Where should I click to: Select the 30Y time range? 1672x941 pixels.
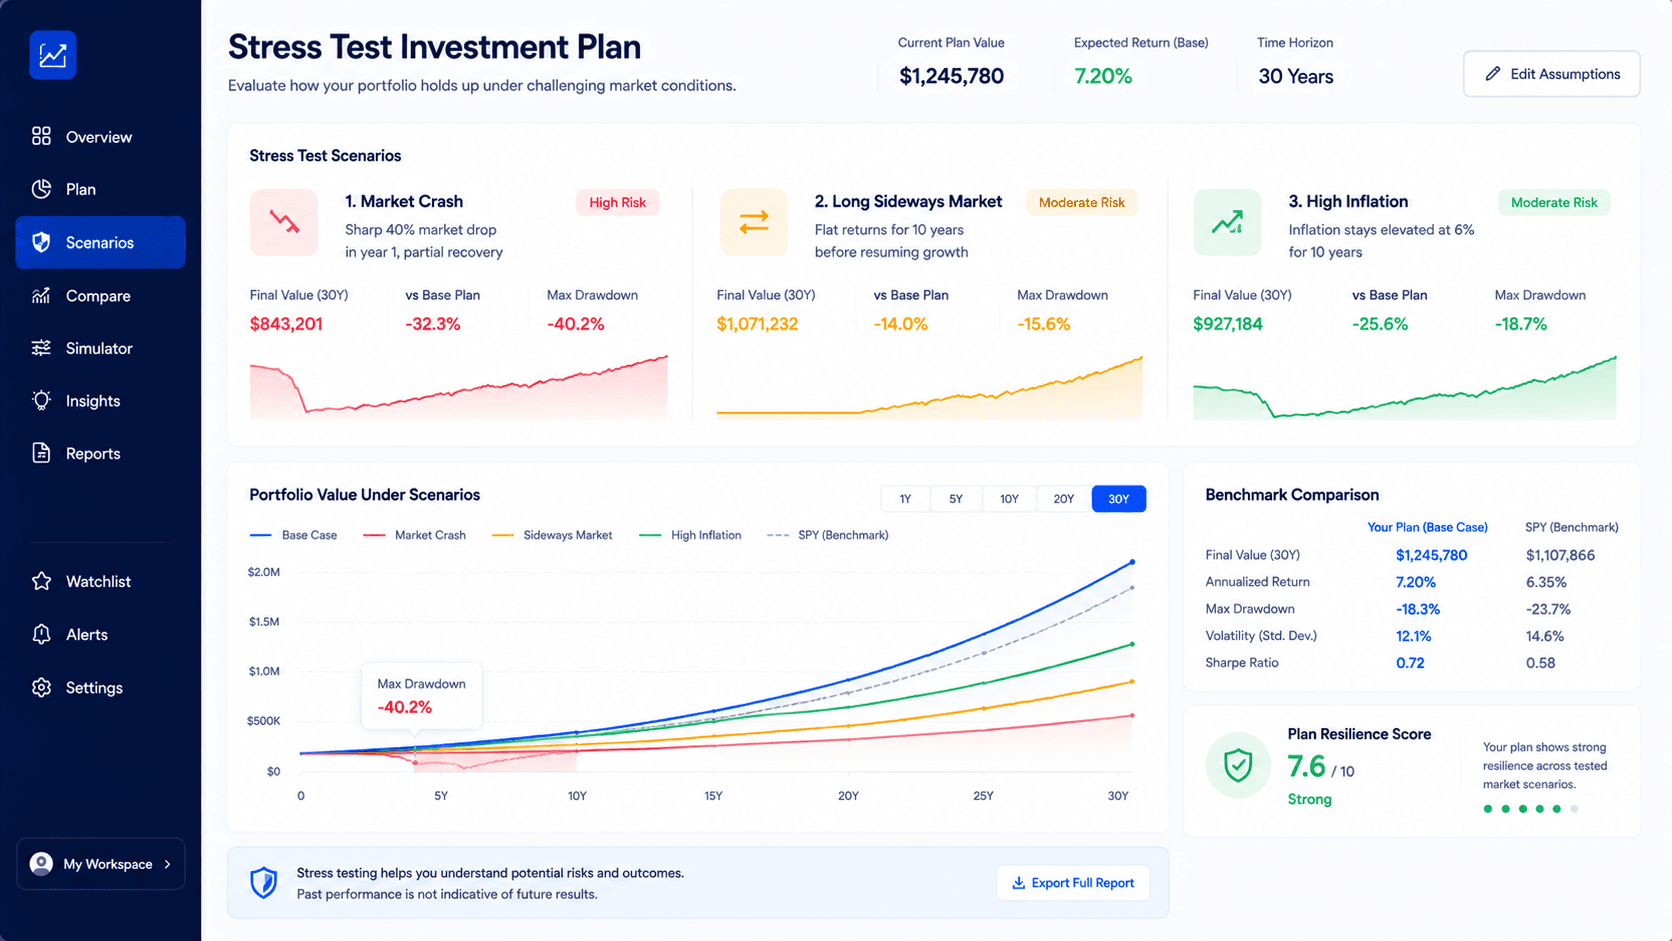pos(1119,499)
